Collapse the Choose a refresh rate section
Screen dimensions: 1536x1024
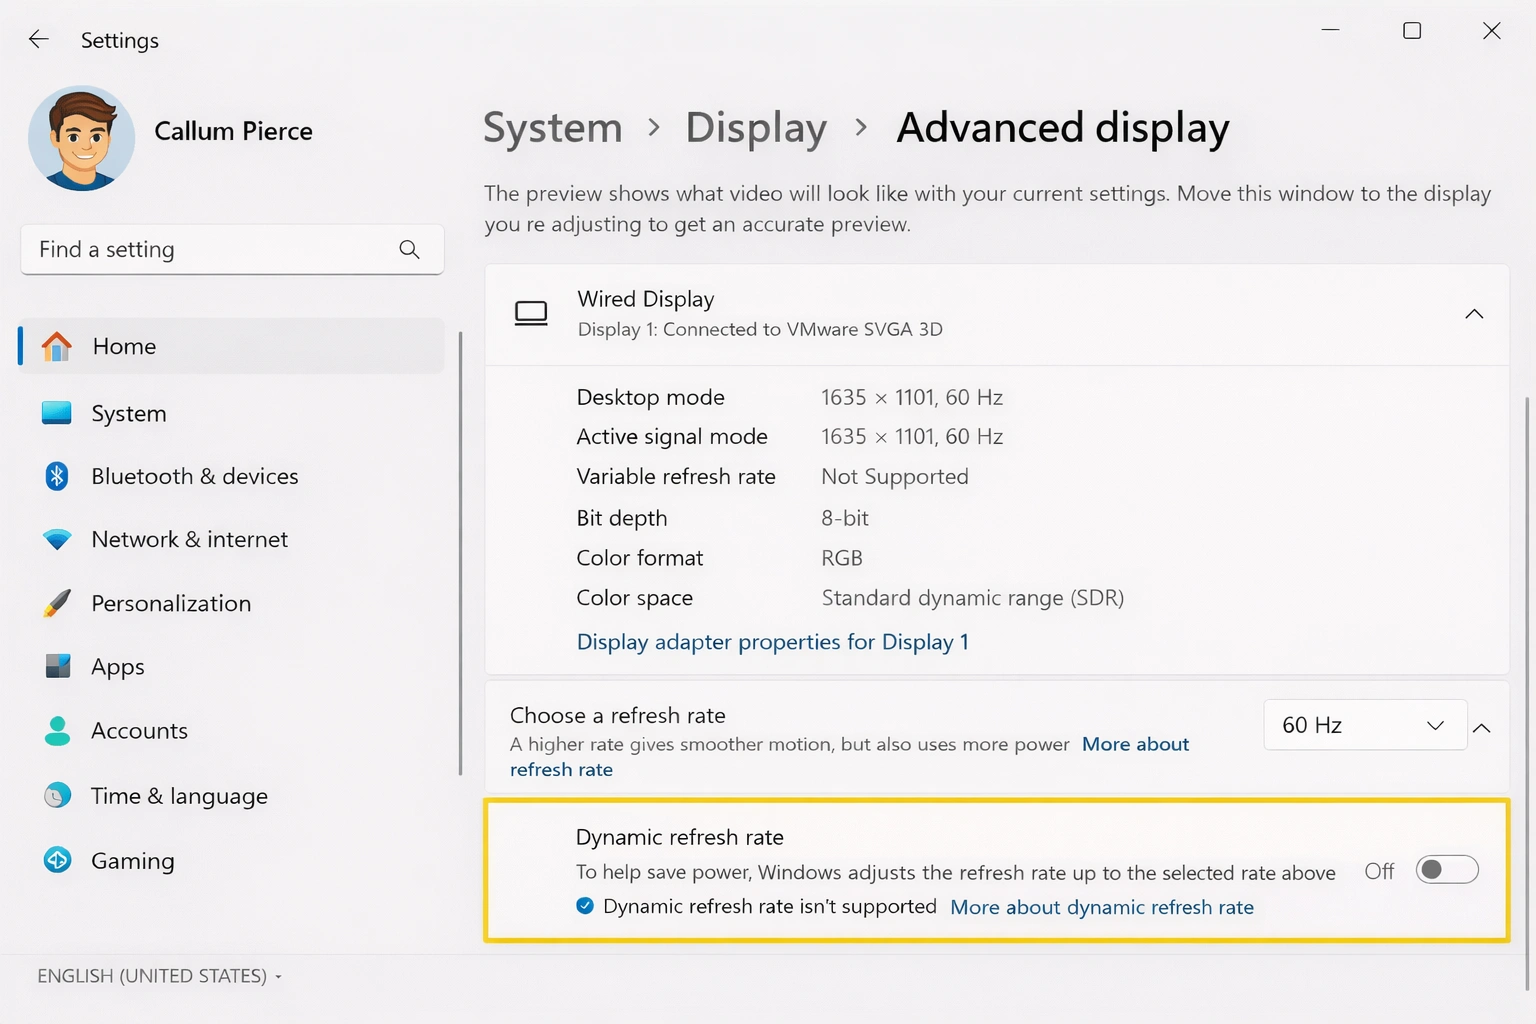click(1482, 729)
